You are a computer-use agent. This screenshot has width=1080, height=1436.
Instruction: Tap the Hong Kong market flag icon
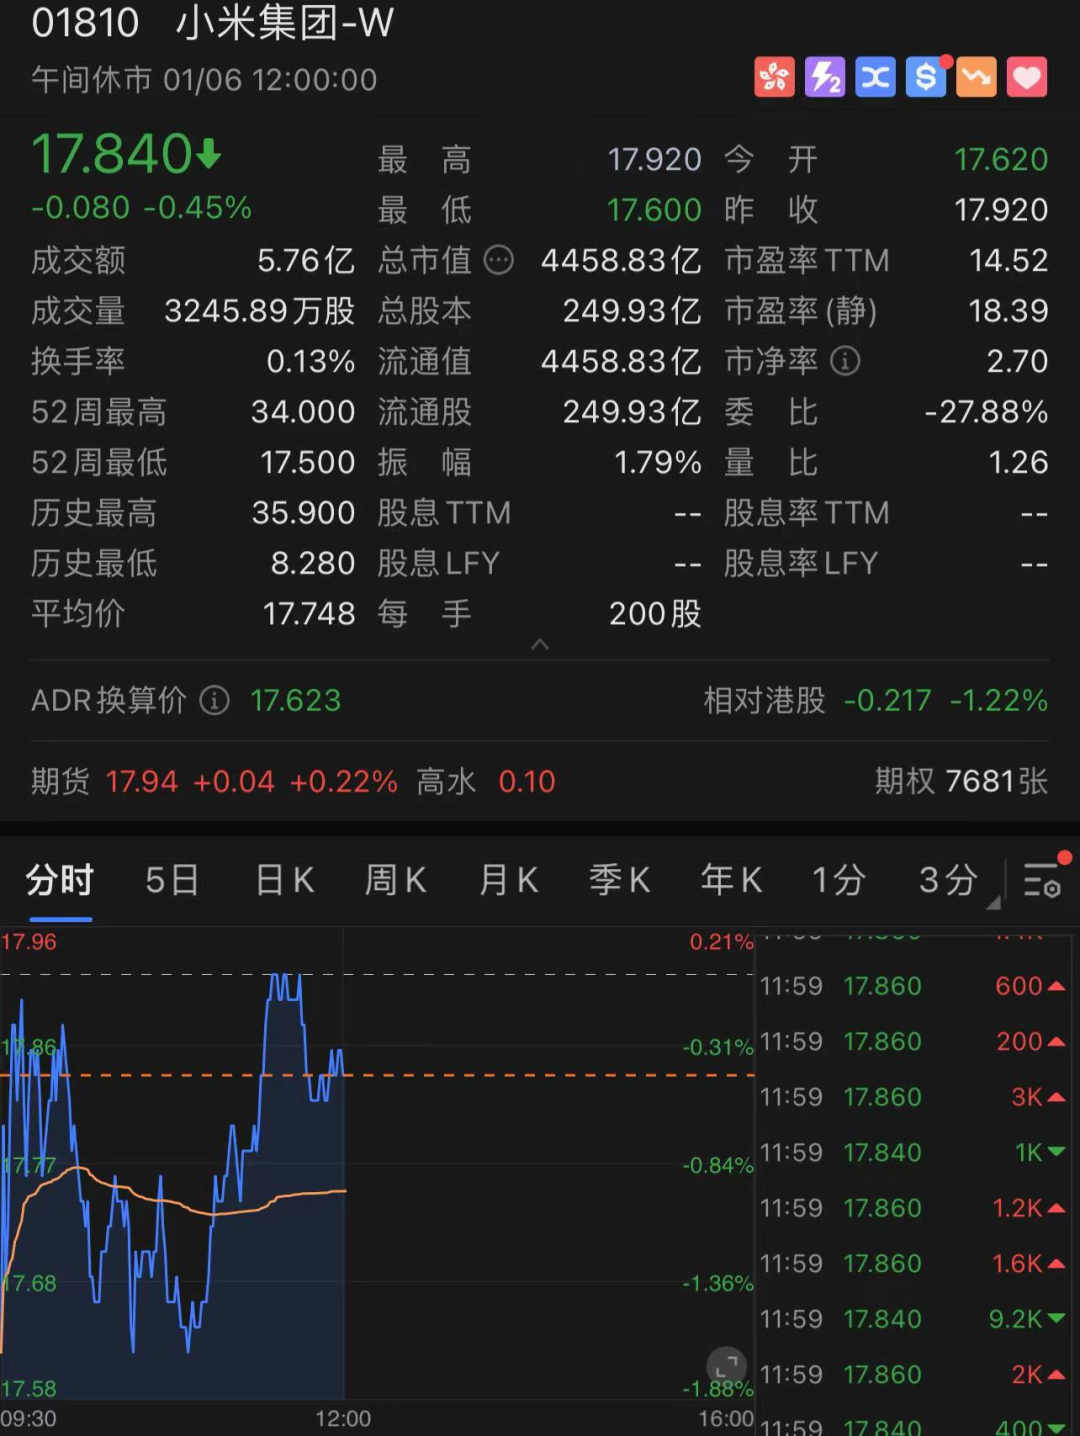[774, 77]
